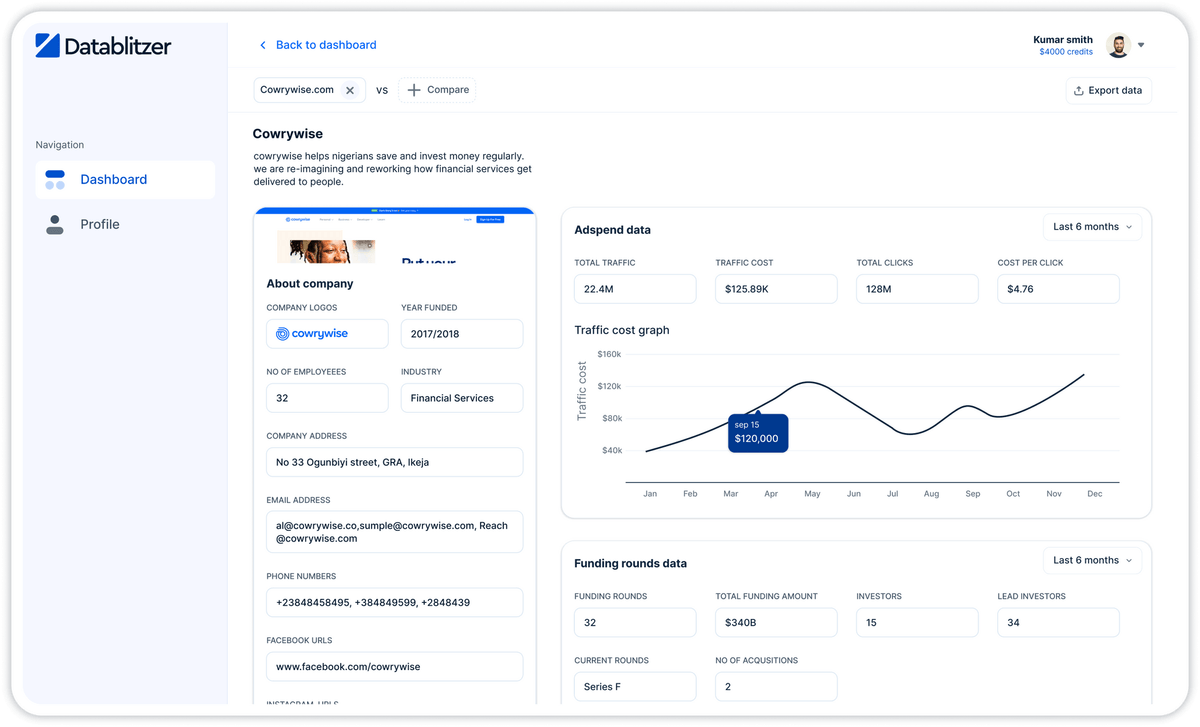Expand Funding rounds Last 6 months dropdown

(1092, 560)
